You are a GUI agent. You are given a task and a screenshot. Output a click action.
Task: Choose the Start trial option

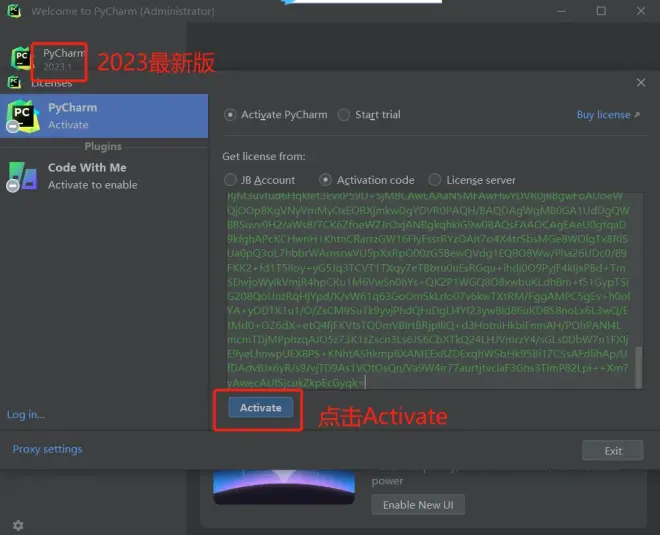pos(344,115)
